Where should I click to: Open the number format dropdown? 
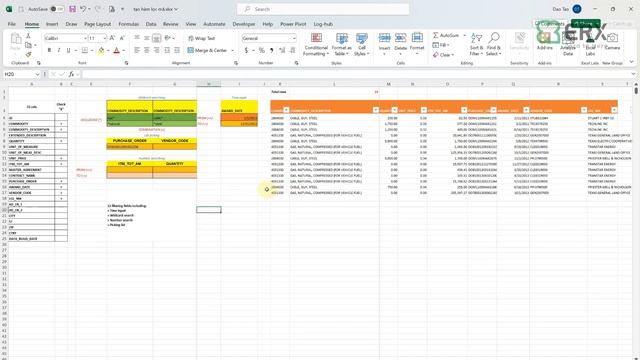tap(294, 38)
